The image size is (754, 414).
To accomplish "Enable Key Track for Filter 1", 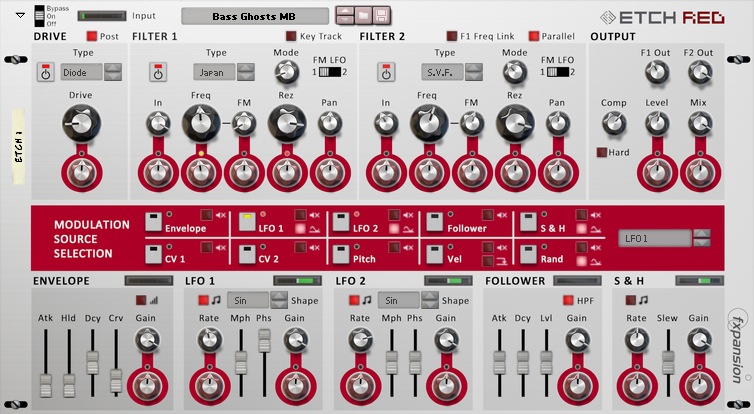I will 291,36.
